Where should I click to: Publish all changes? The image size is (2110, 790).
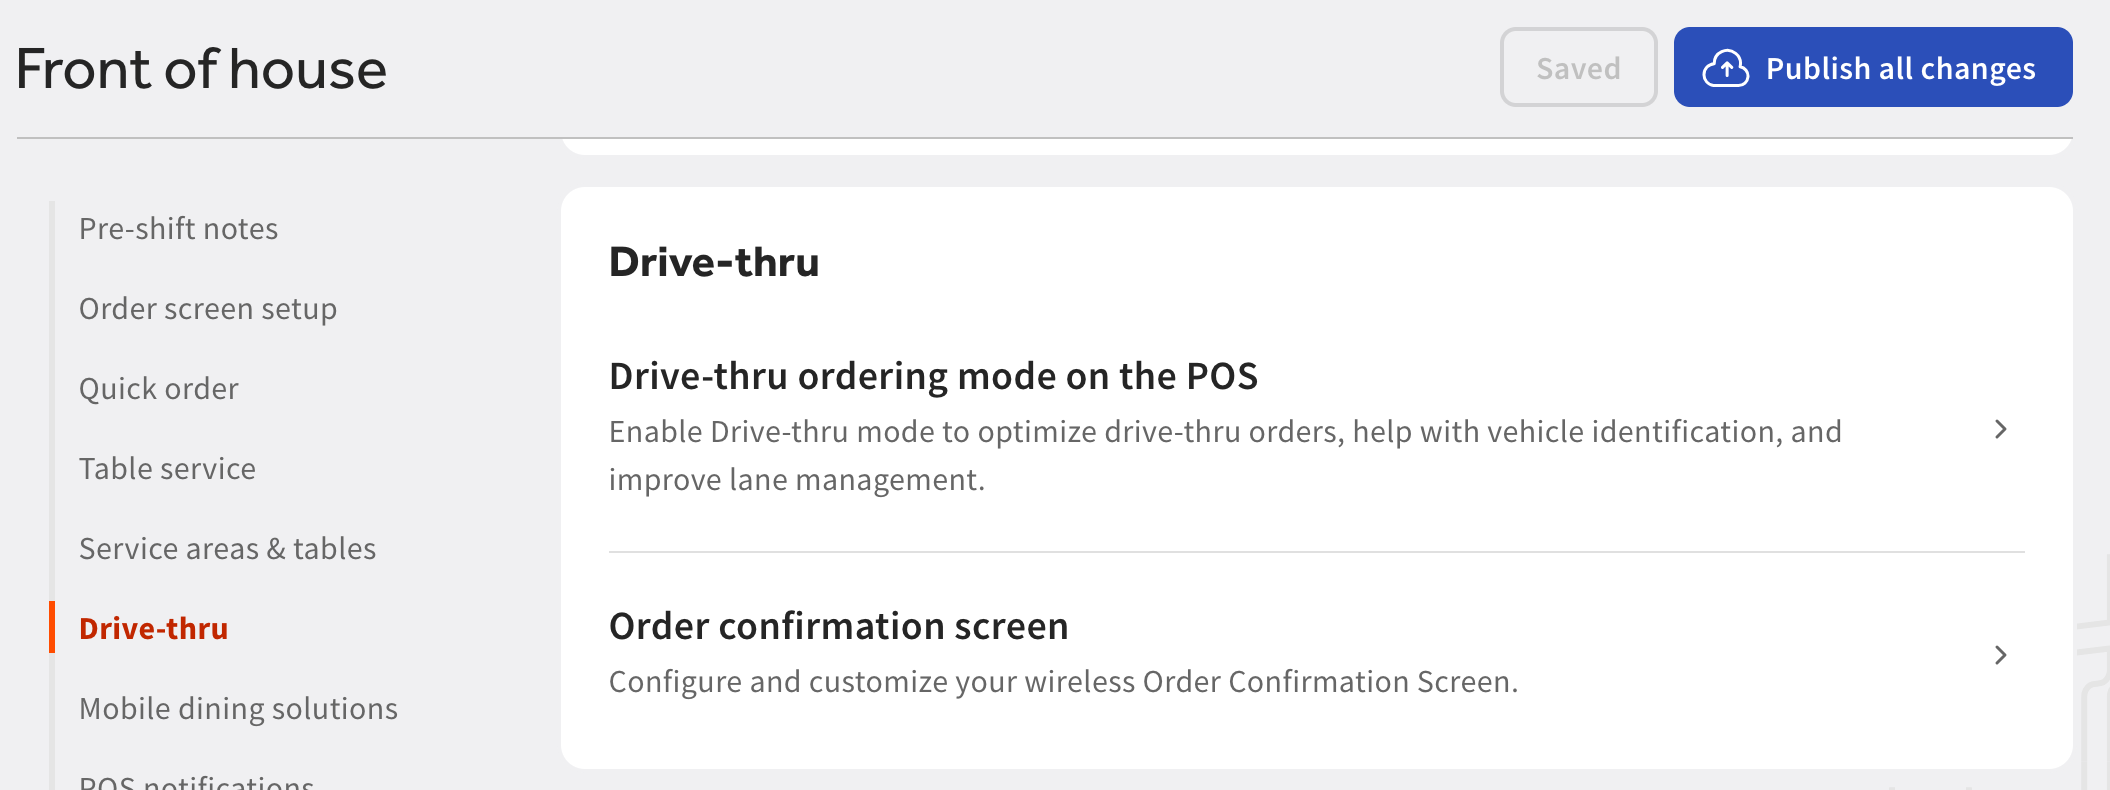(1872, 67)
